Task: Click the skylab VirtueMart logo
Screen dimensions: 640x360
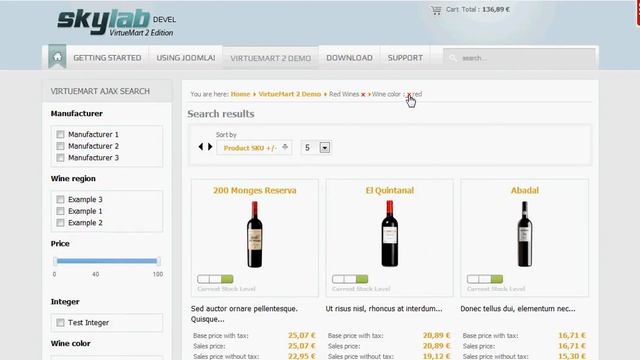Action: coord(116,22)
